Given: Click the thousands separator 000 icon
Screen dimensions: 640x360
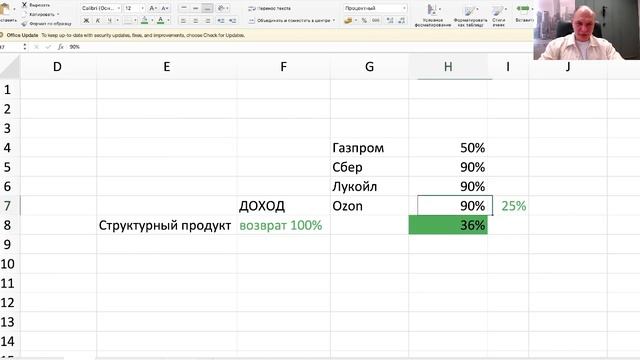Looking at the screenshot, I should [x=376, y=20].
